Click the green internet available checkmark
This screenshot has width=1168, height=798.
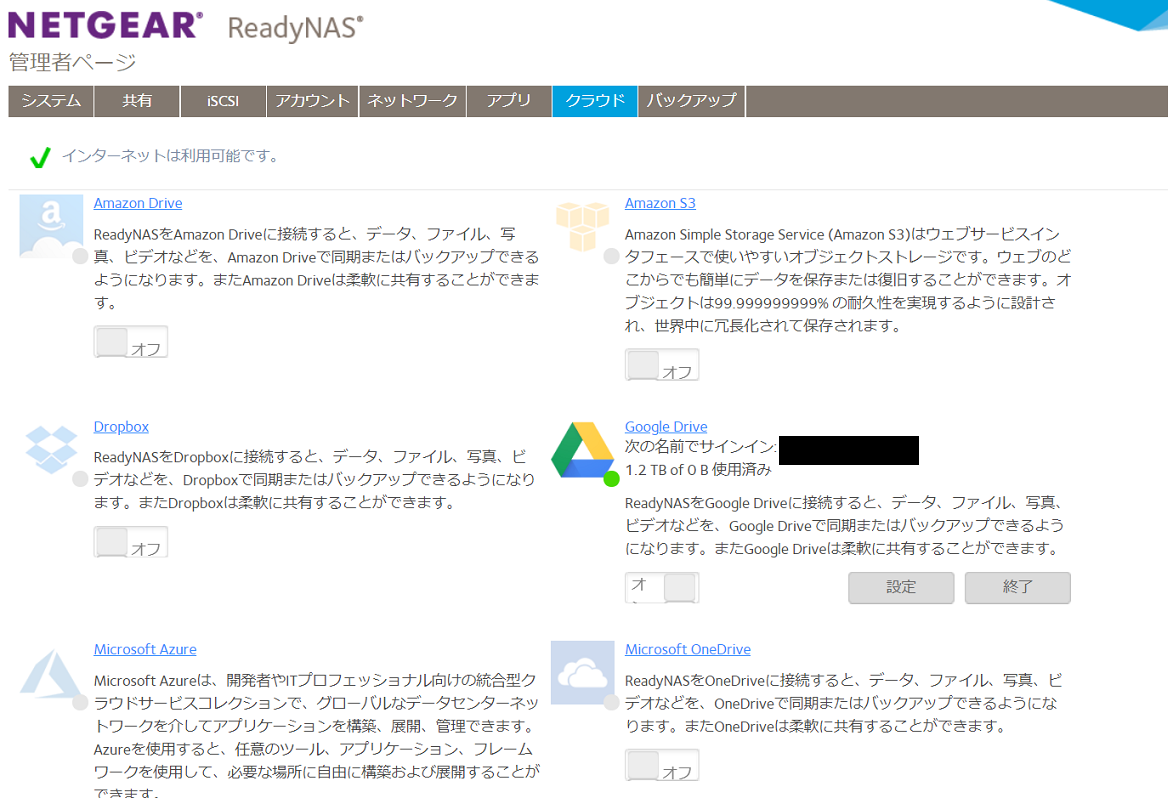[40, 157]
